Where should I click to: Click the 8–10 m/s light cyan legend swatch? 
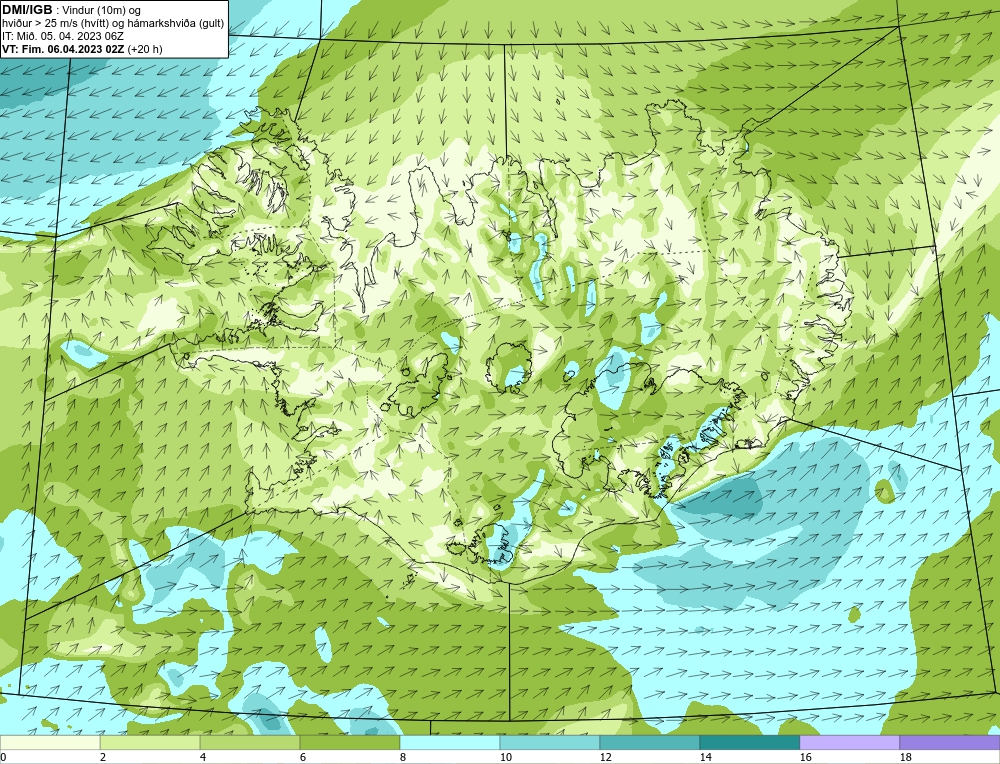pos(450,742)
